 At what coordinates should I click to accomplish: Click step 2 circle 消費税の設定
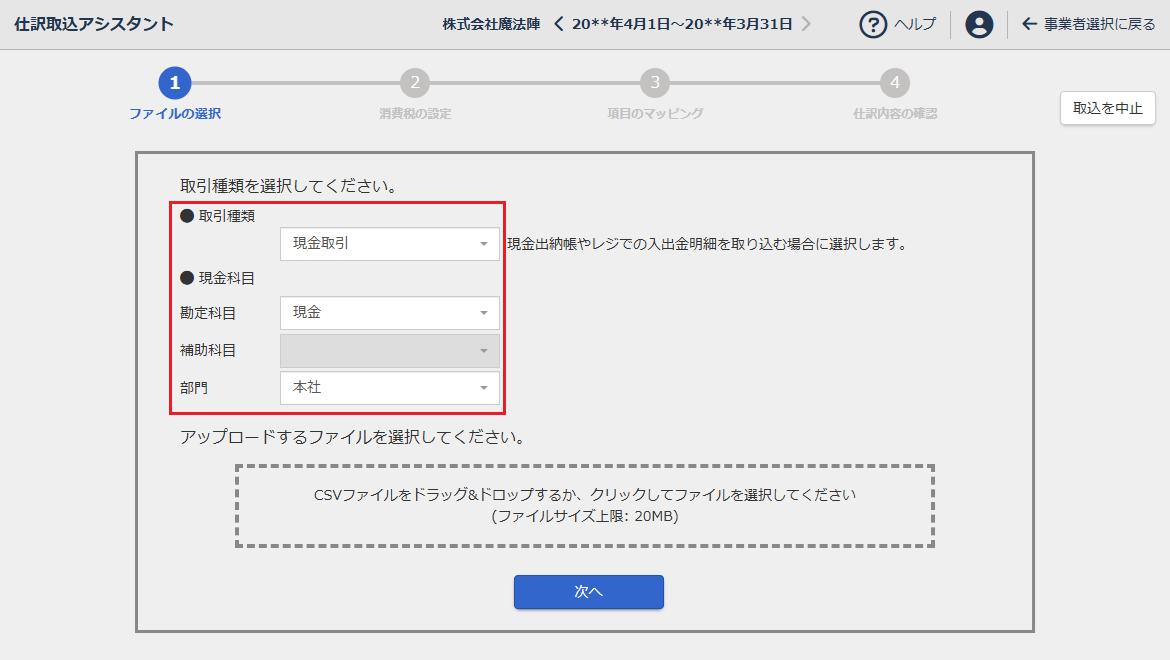(415, 83)
